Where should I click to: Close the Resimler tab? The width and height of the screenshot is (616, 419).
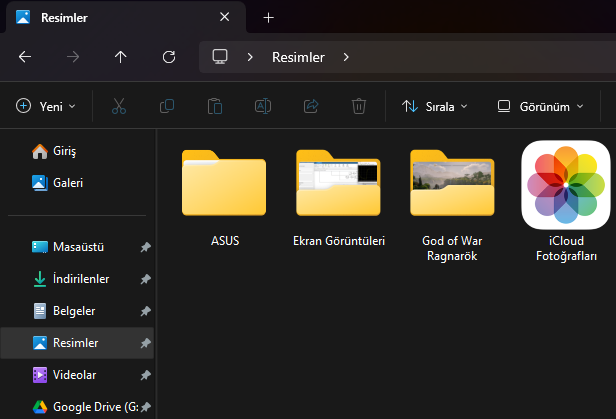[224, 17]
